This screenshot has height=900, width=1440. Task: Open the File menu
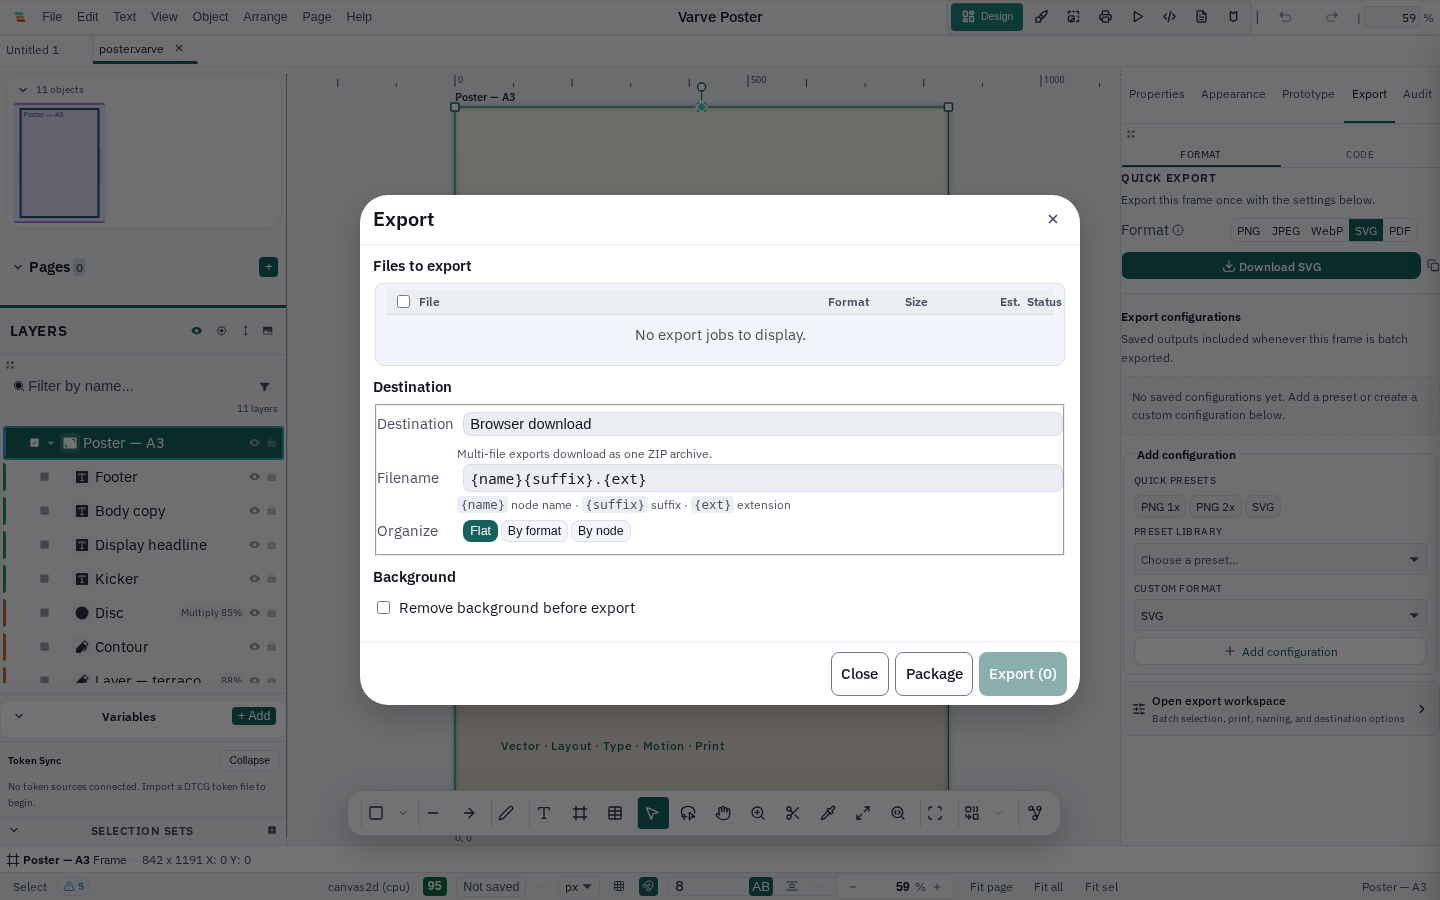coord(52,17)
